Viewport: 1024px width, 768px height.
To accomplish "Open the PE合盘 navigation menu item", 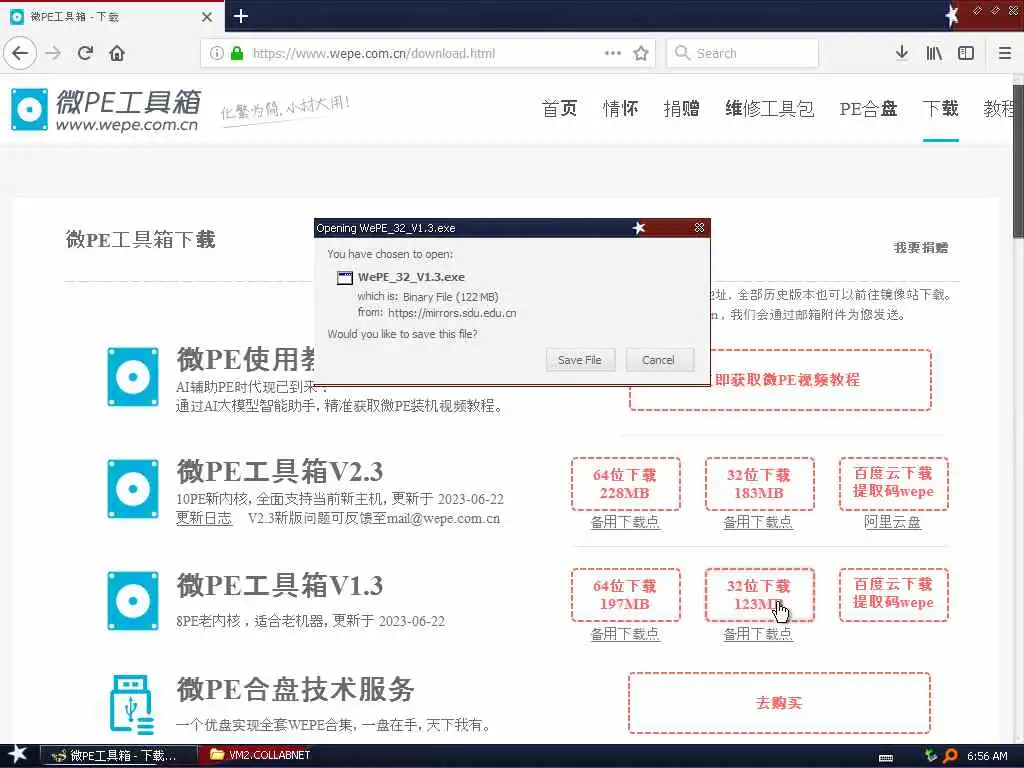I will tap(868, 108).
